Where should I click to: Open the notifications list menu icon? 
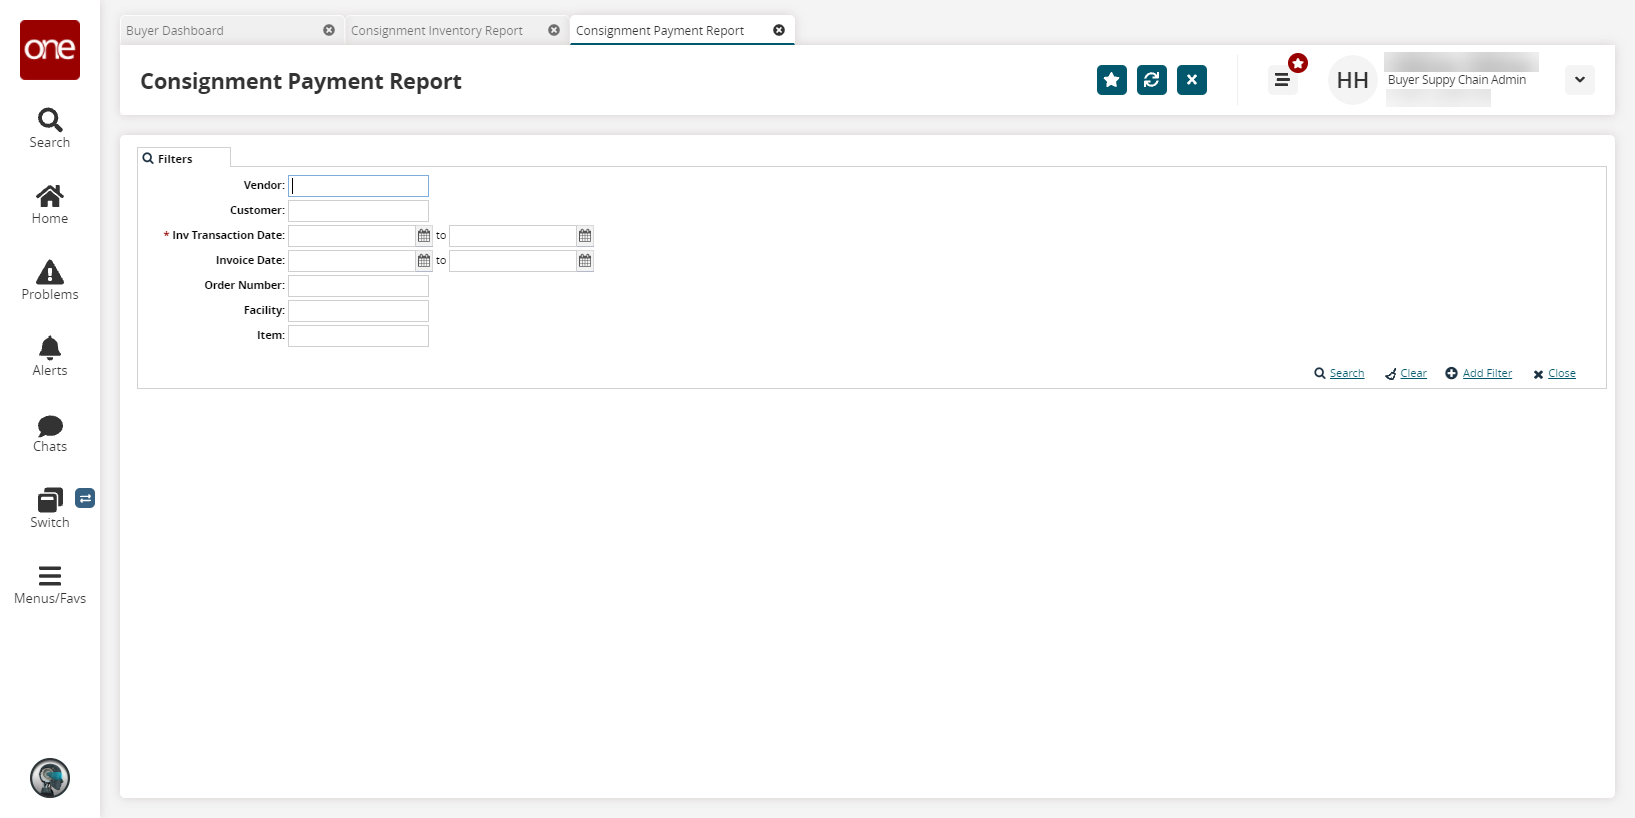[1282, 80]
